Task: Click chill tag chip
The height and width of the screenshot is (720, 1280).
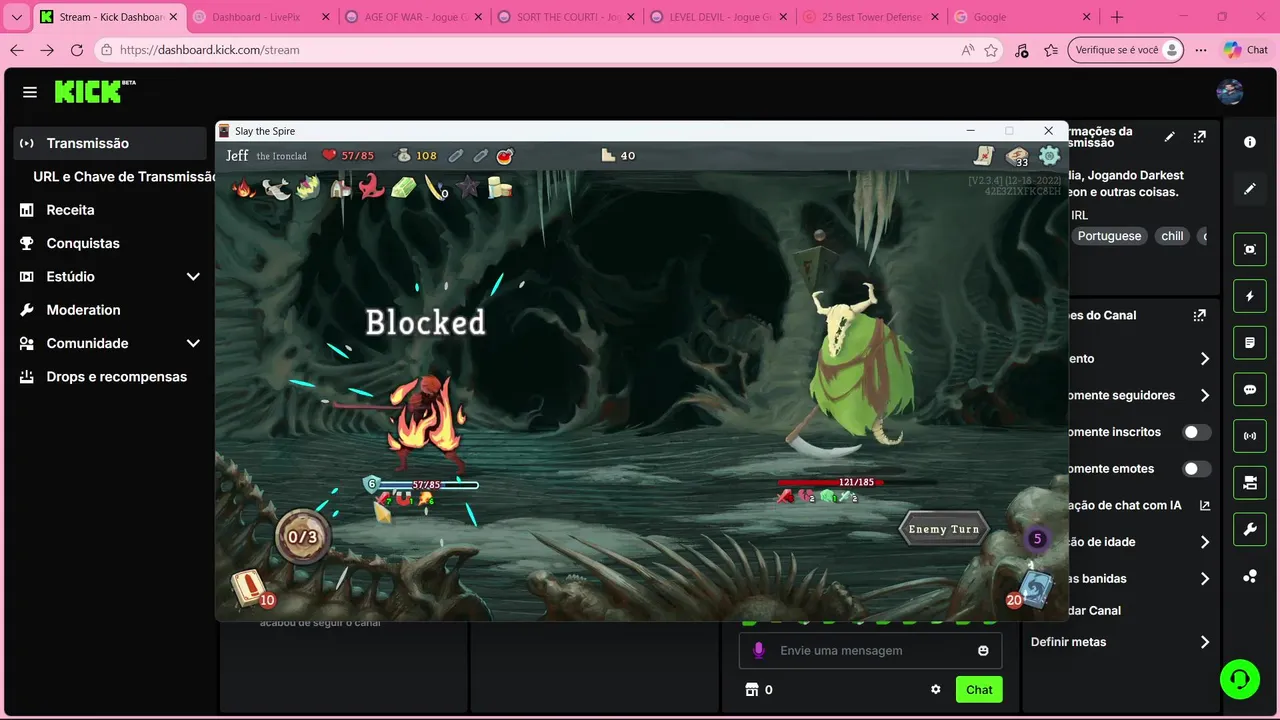Action: [1172, 236]
